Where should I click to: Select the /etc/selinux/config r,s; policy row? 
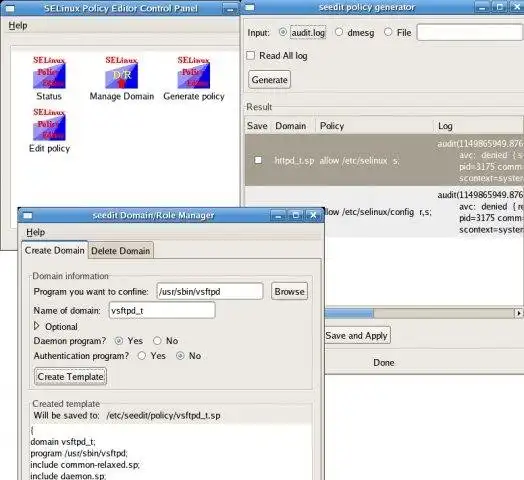378,212
